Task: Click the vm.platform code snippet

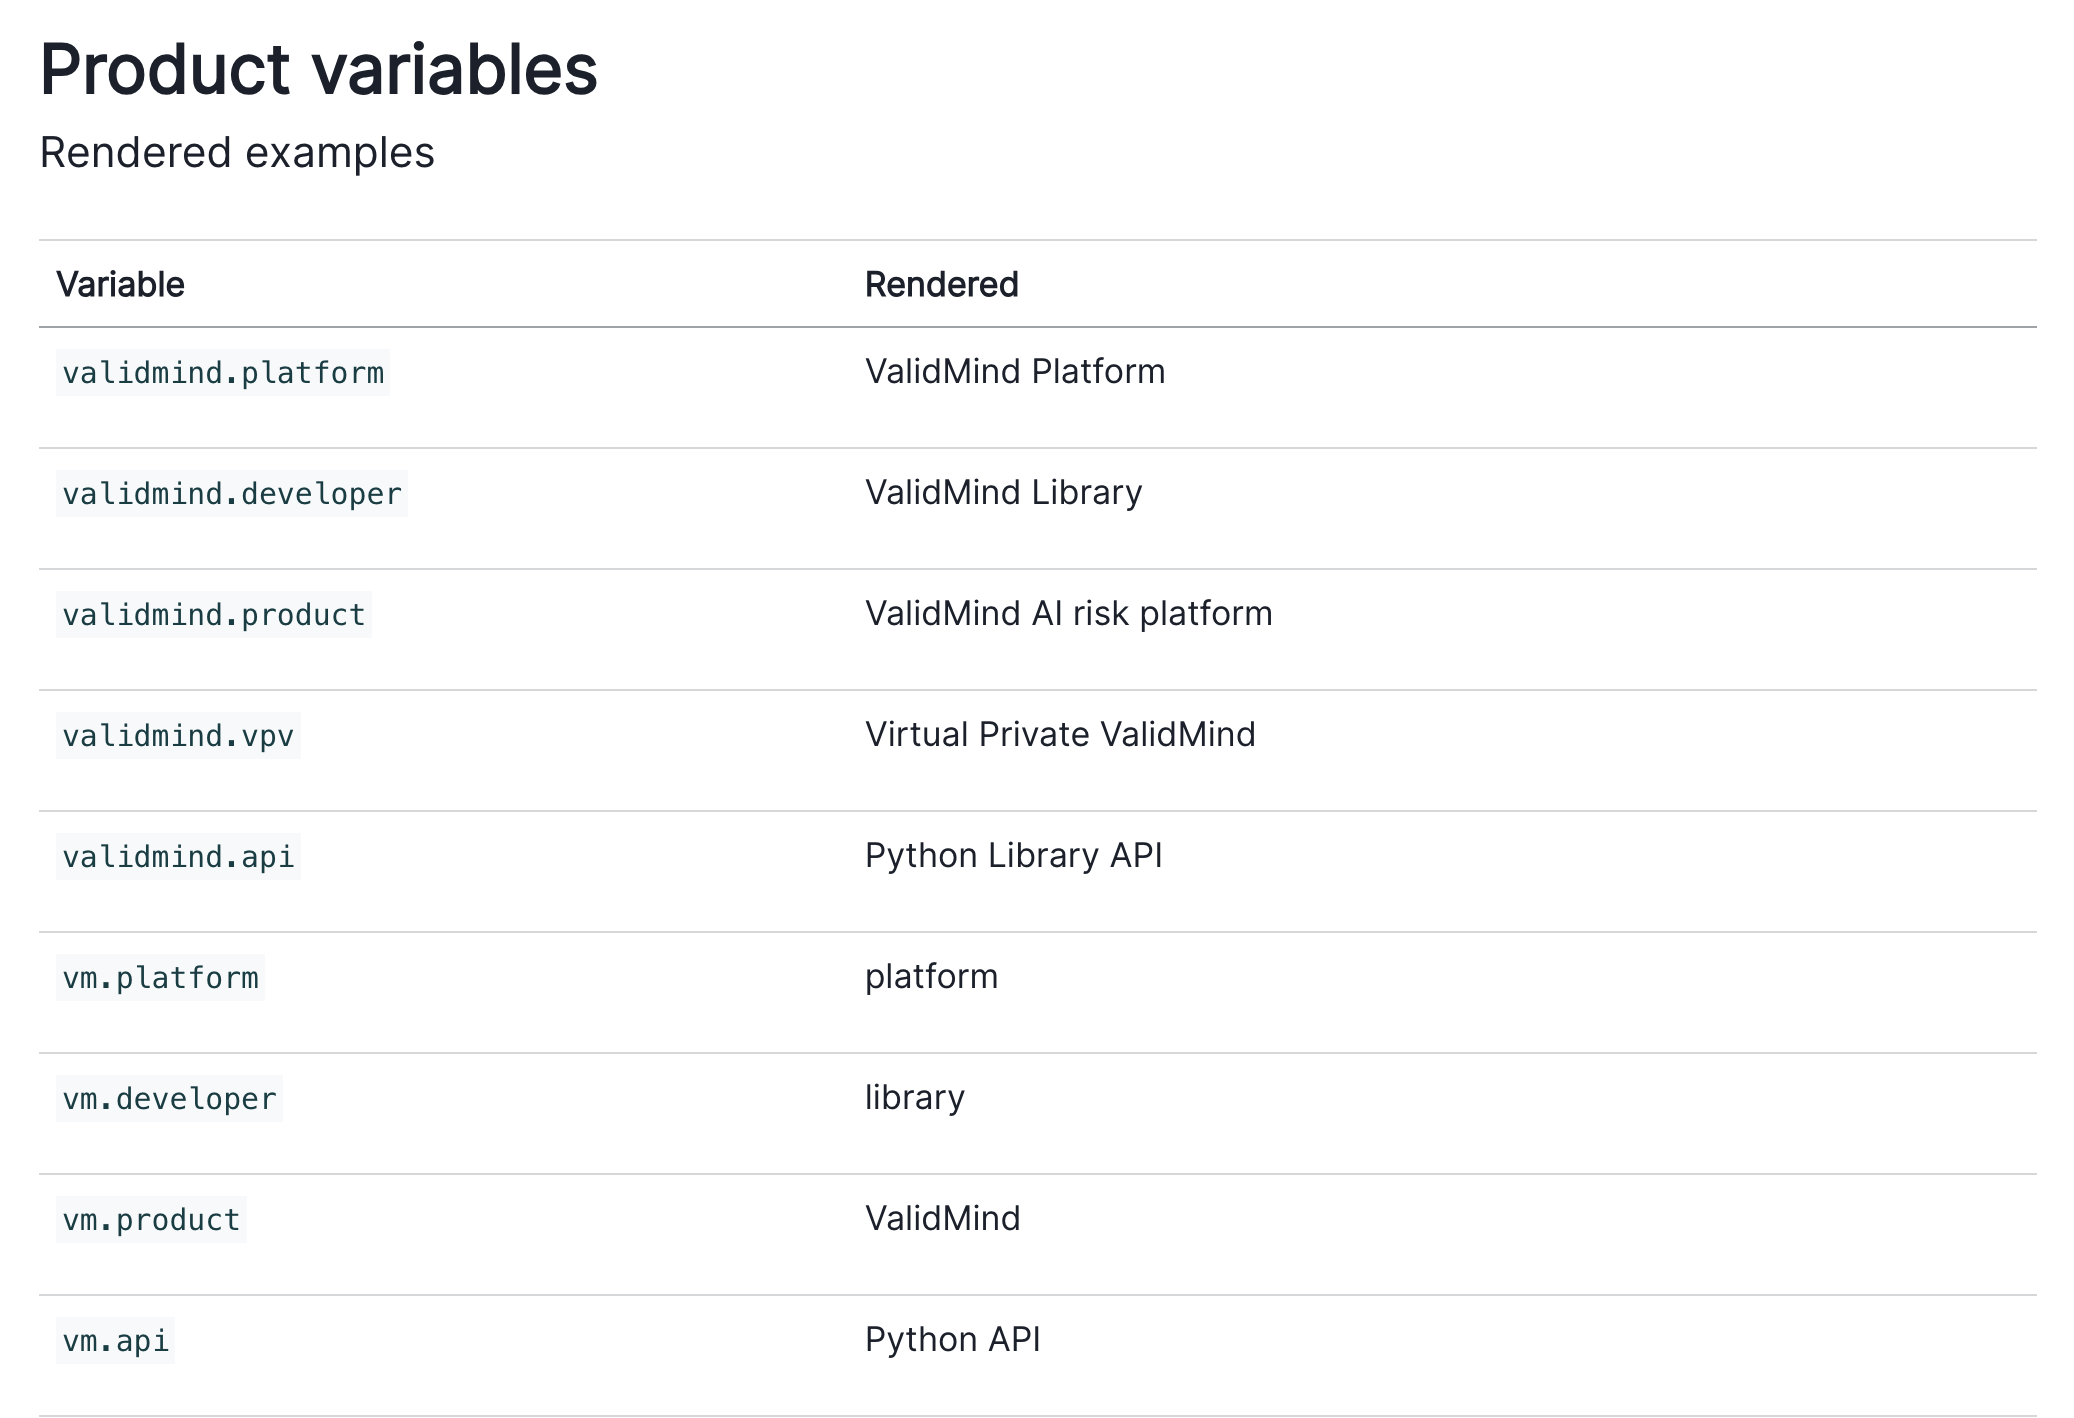Action: pyautogui.click(x=161, y=978)
